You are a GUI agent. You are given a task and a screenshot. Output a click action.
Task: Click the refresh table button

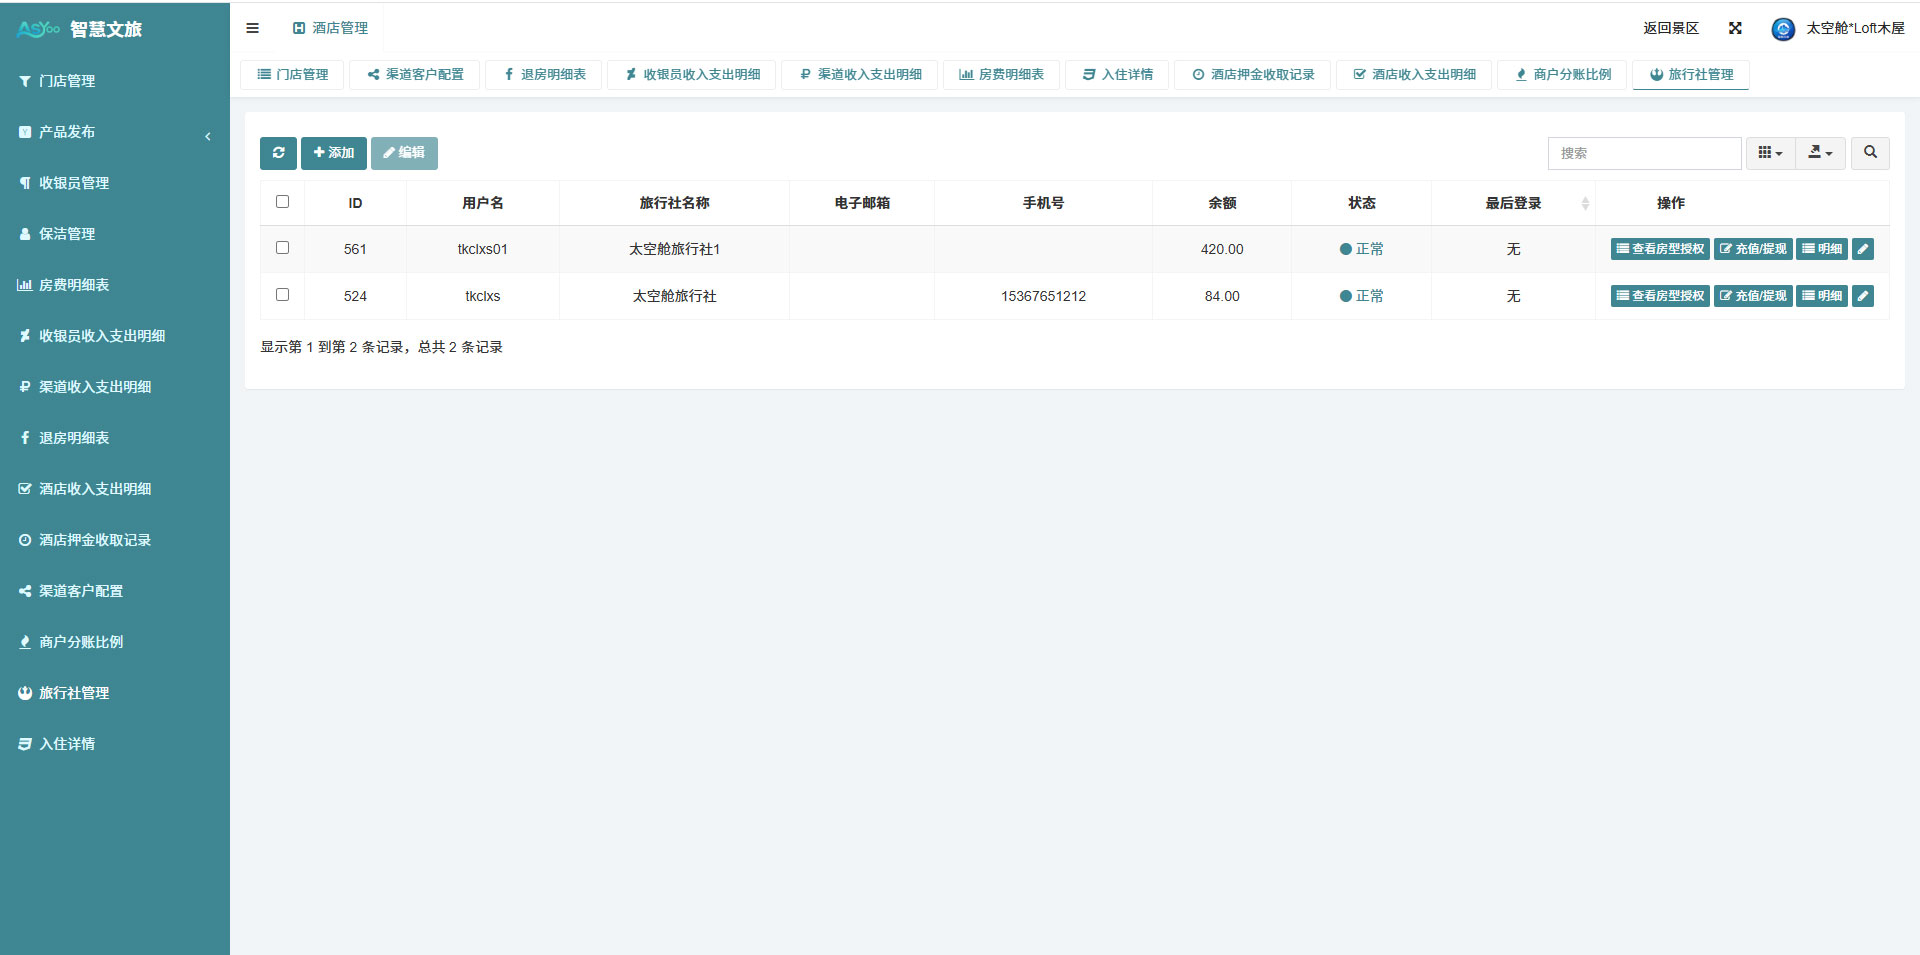(278, 153)
